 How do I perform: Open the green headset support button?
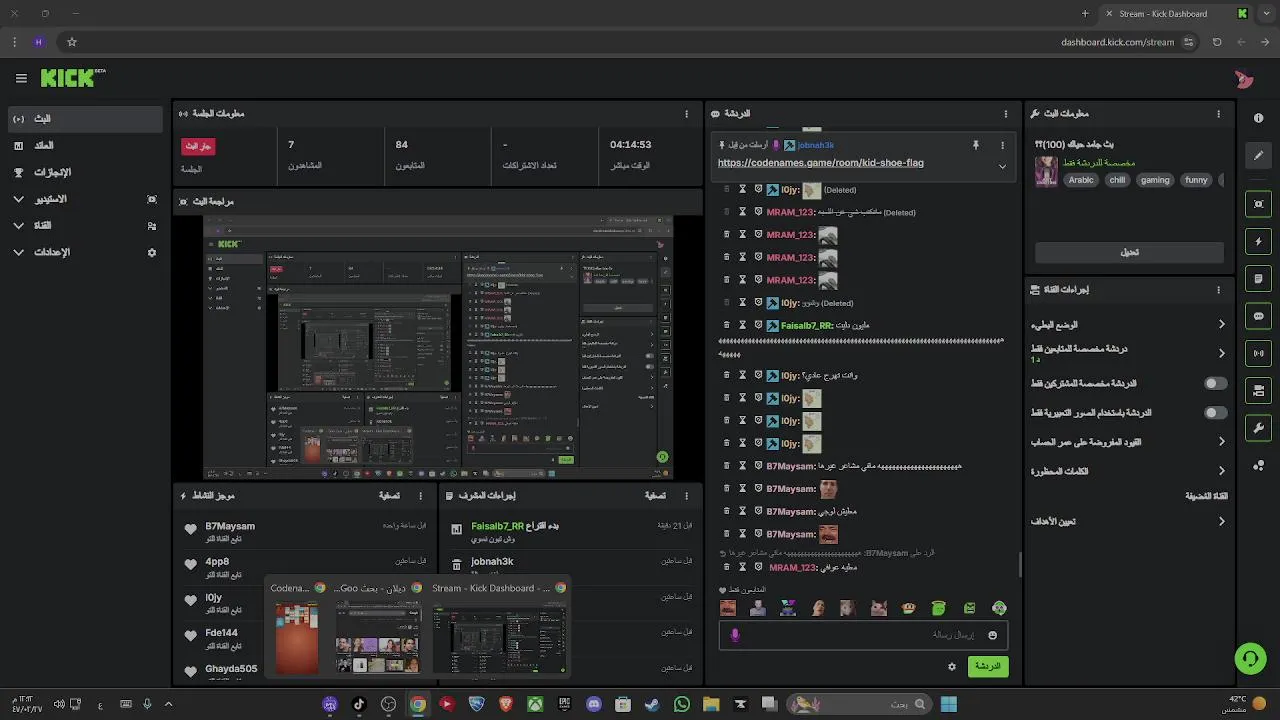click(1250, 658)
